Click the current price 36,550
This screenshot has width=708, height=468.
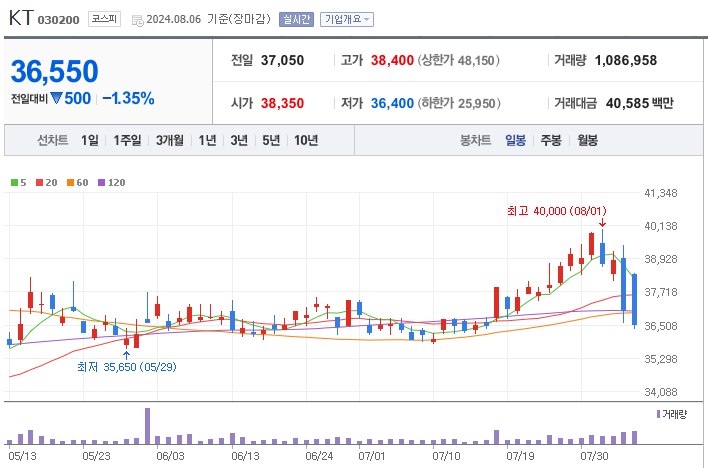click(x=54, y=71)
